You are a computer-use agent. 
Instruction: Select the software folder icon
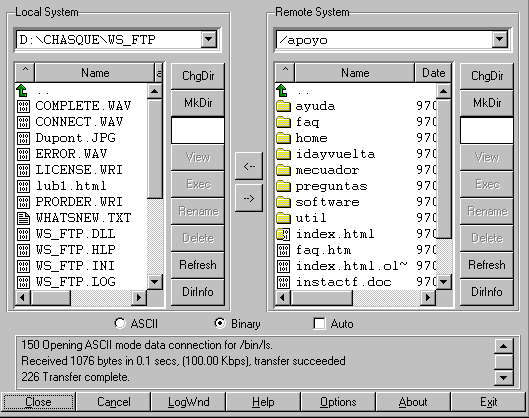pyautogui.click(x=283, y=202)
